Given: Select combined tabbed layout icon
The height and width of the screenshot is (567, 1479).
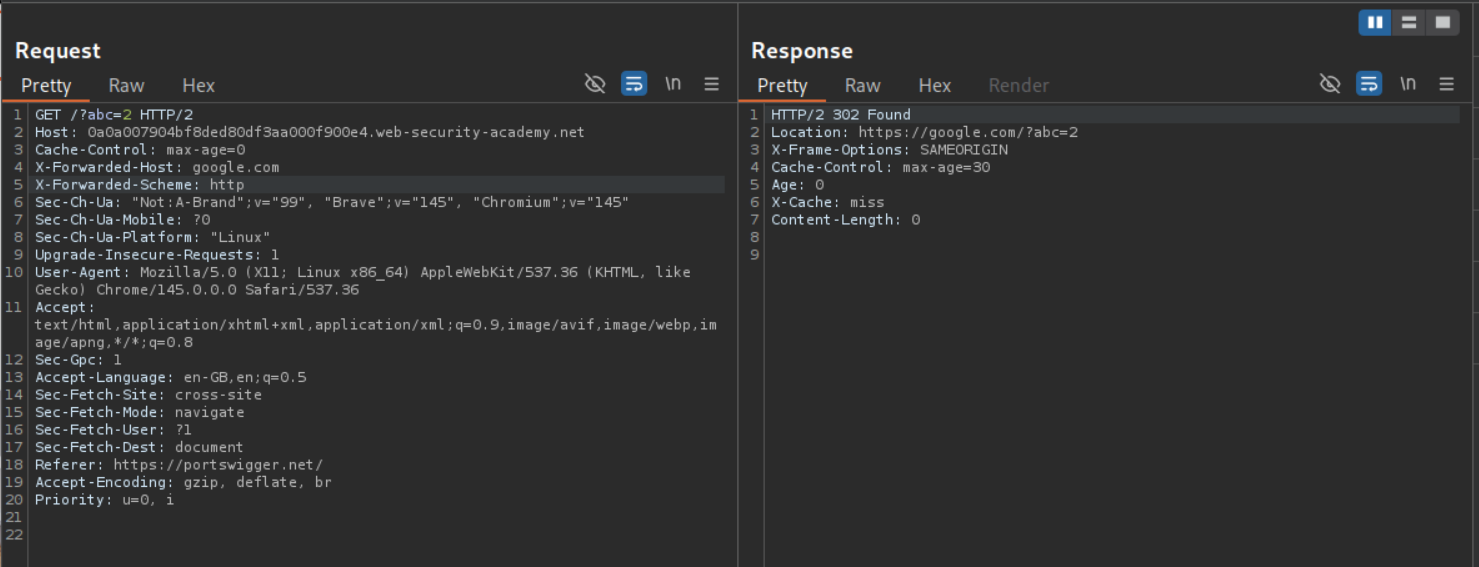Looking at the screenshot, I should (1442, 22).
